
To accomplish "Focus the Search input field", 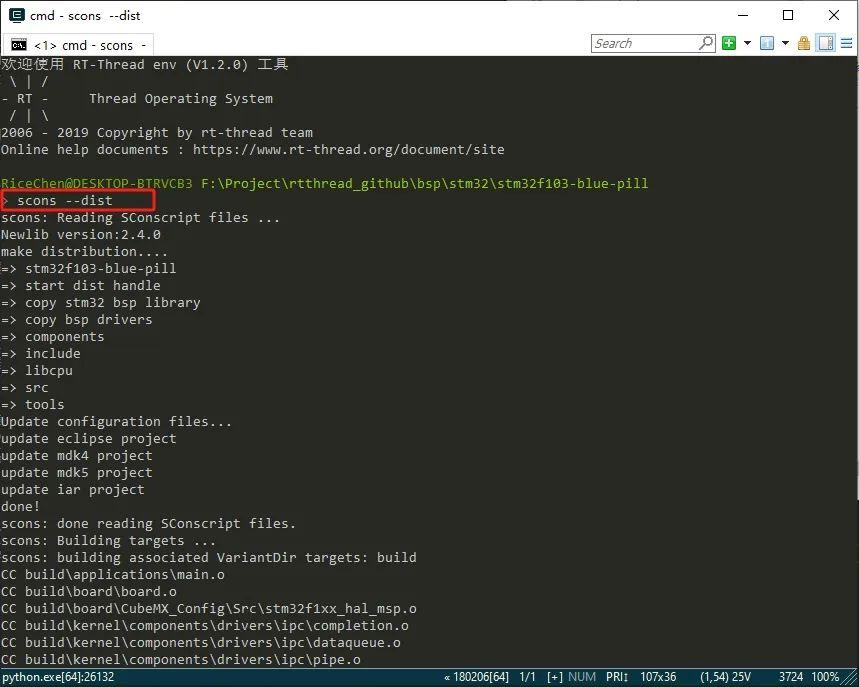I will (645, 43).
